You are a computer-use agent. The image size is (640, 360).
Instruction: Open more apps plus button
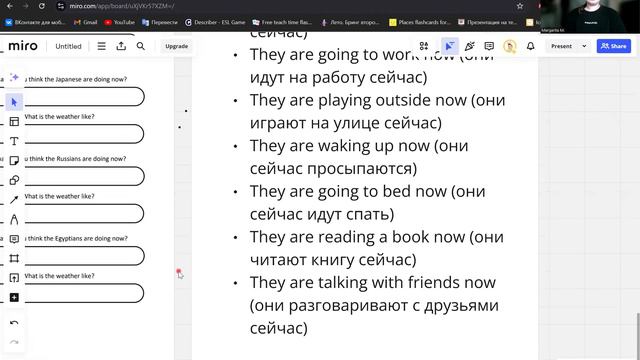click(14, 298)
